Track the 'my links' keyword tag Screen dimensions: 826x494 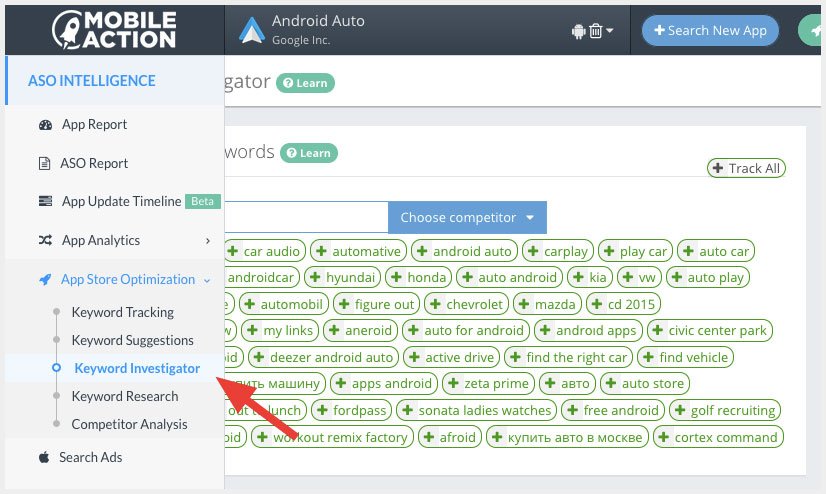280,330
